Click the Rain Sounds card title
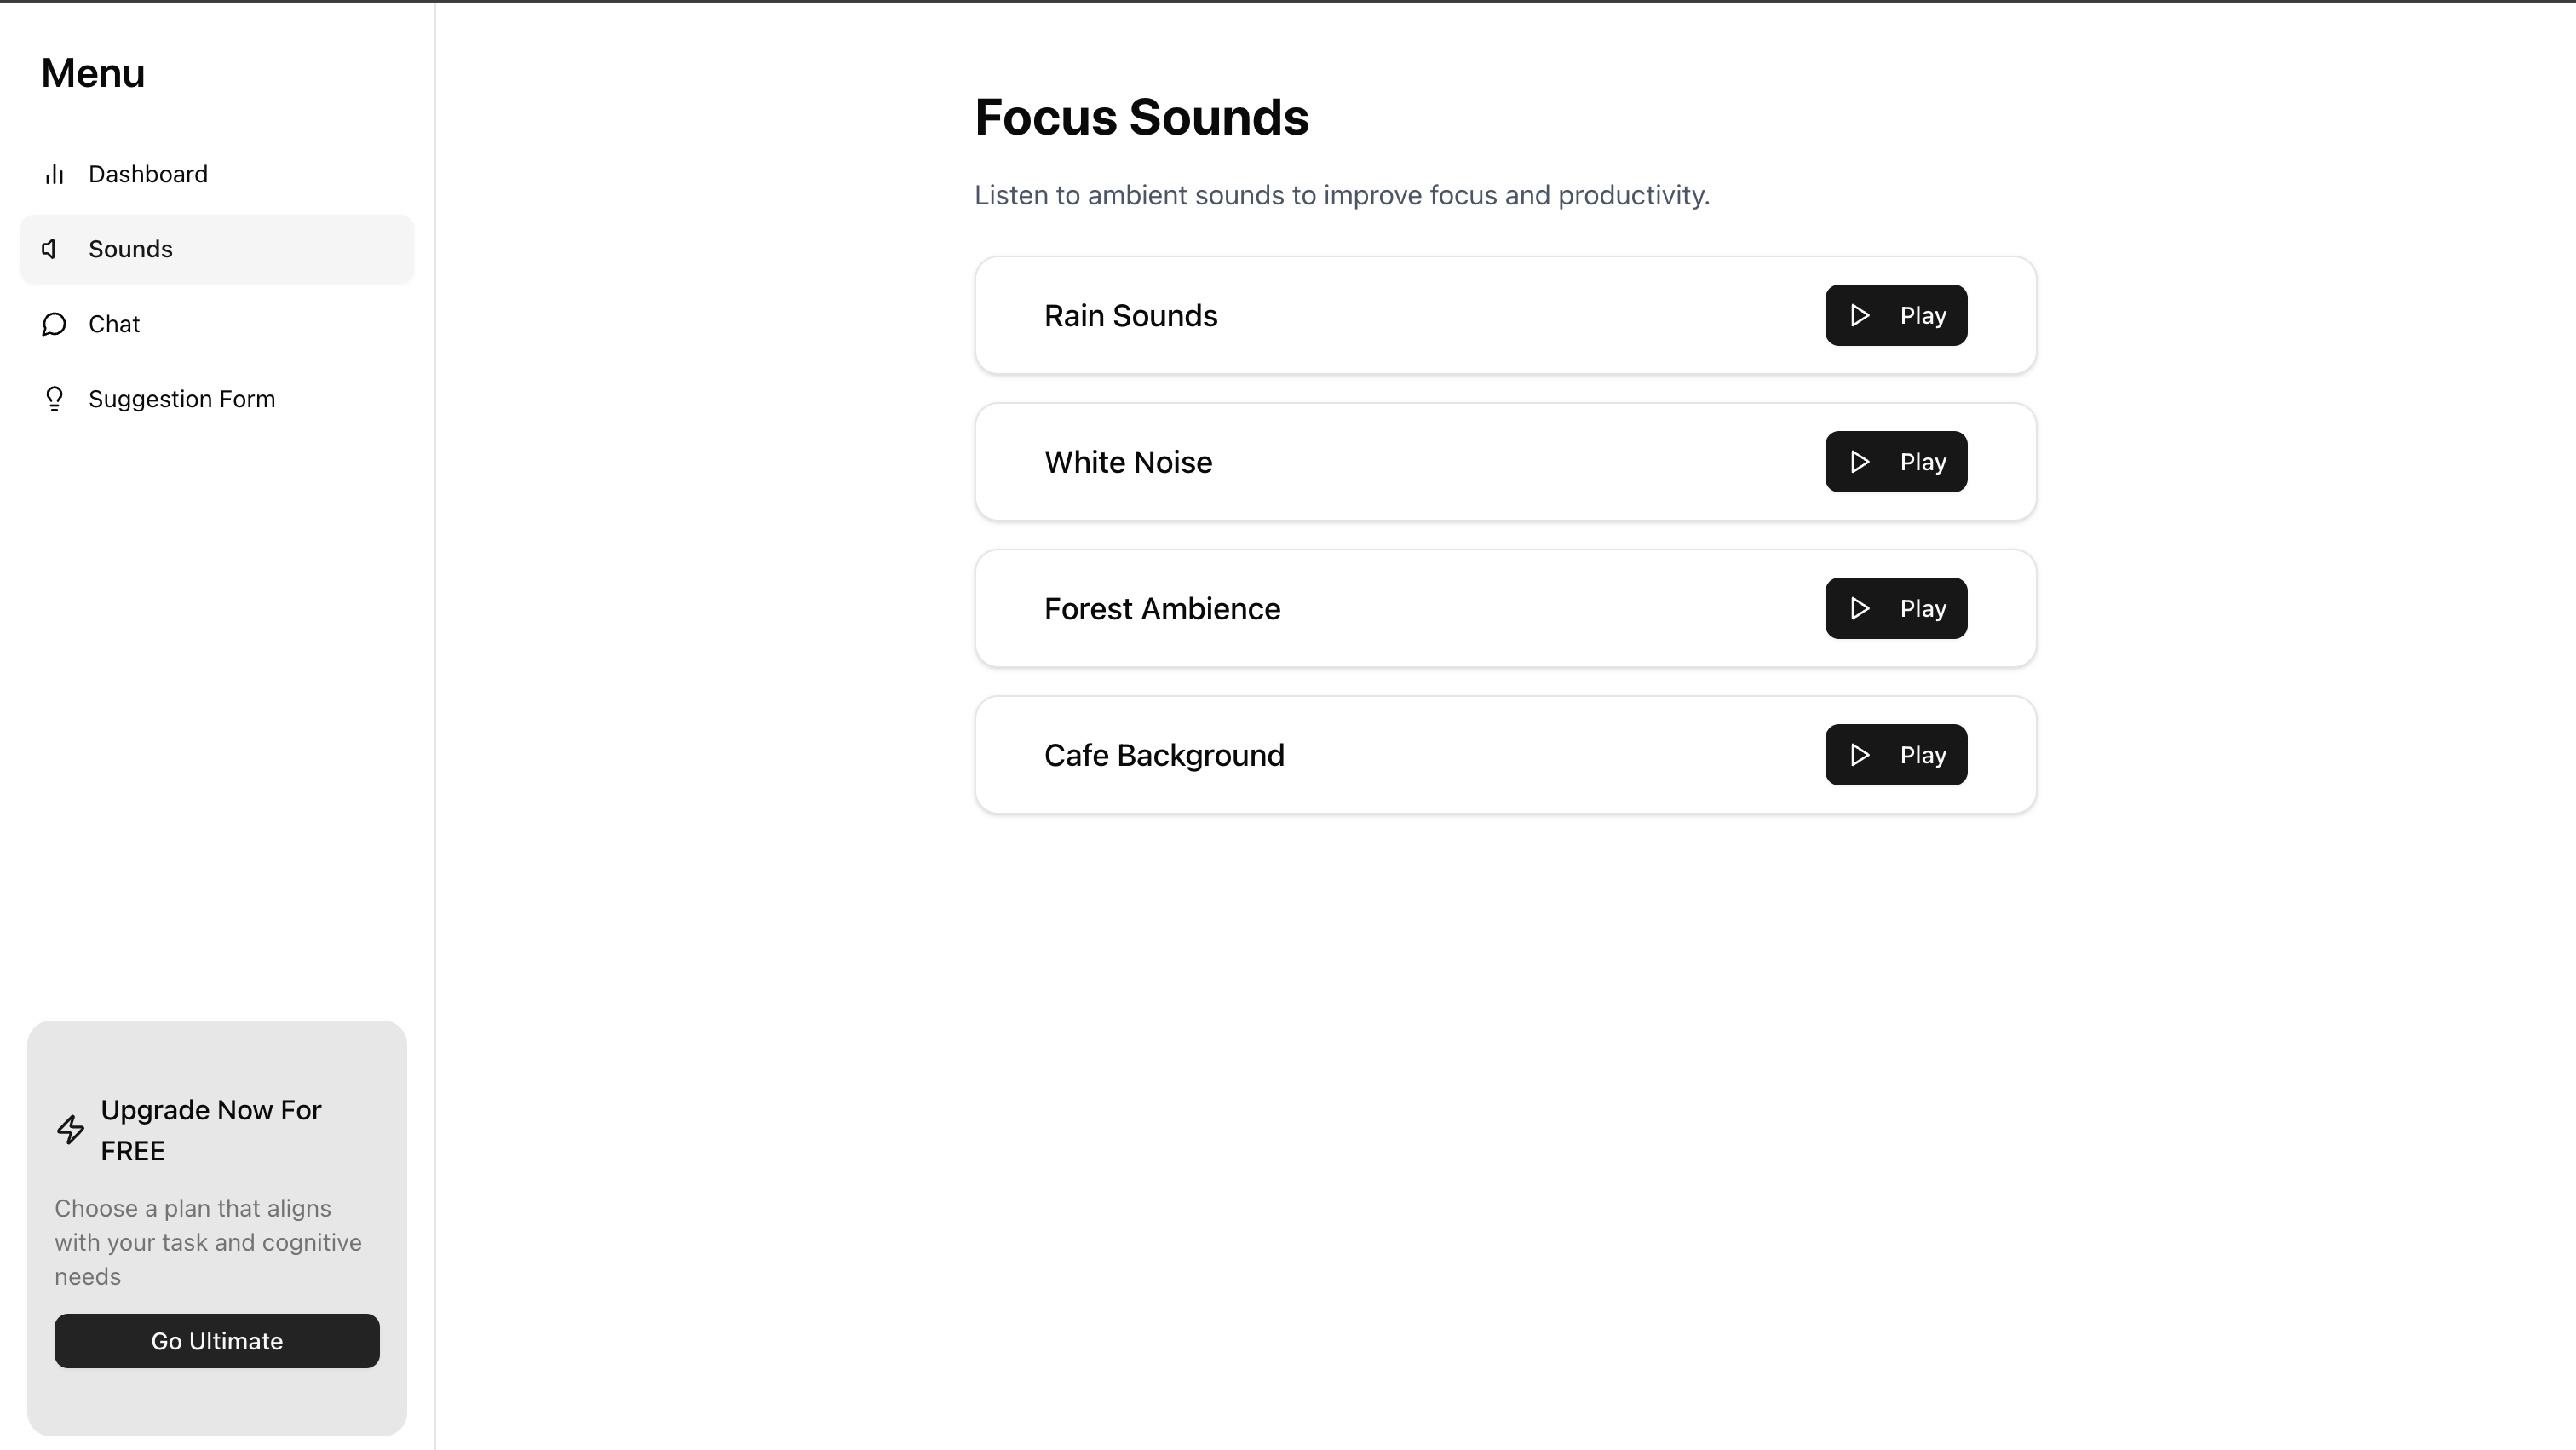Screen dimensions: 2576x1450 click(1130, 316)
